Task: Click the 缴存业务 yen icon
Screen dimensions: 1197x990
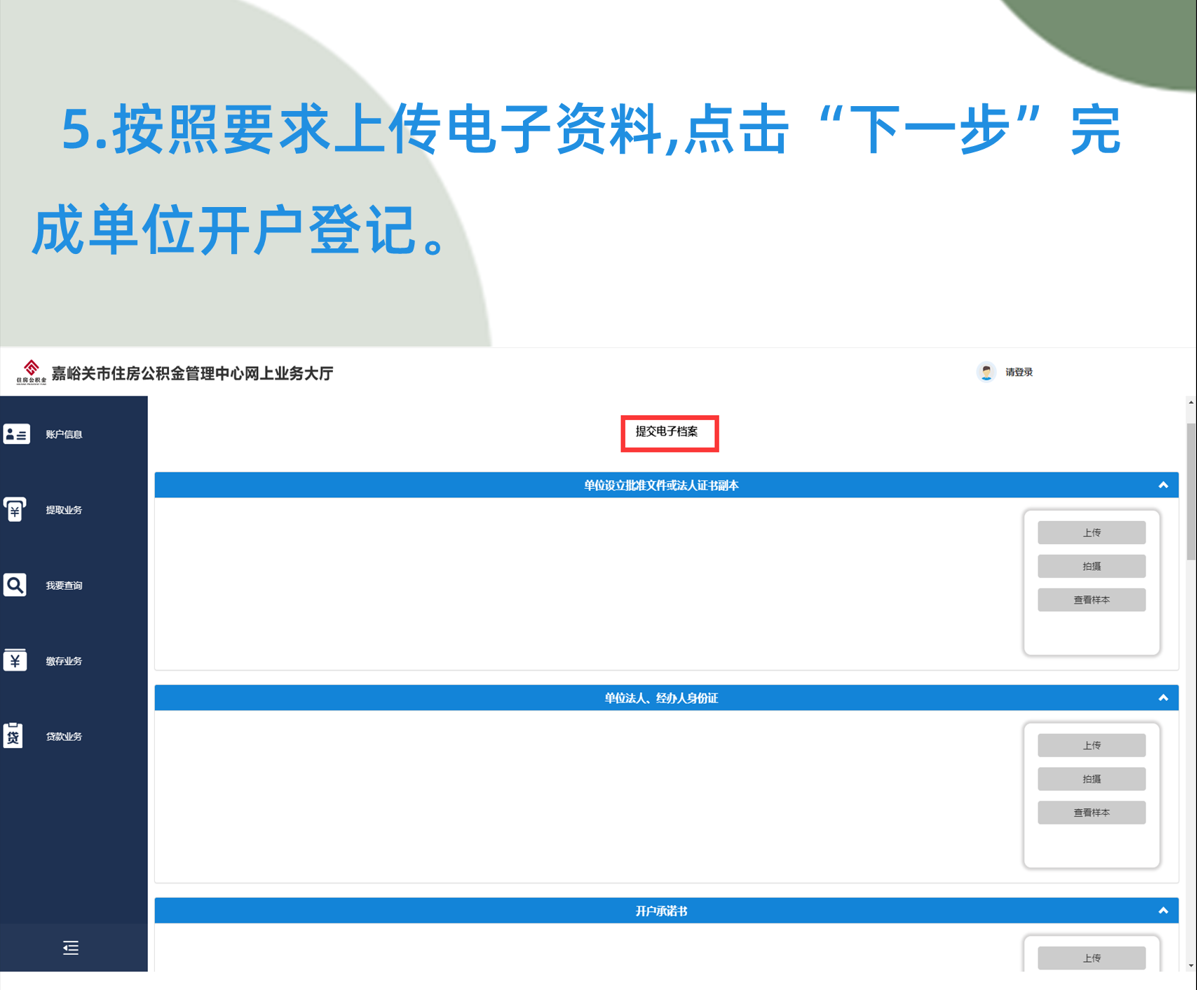Action: pos(15,660)
